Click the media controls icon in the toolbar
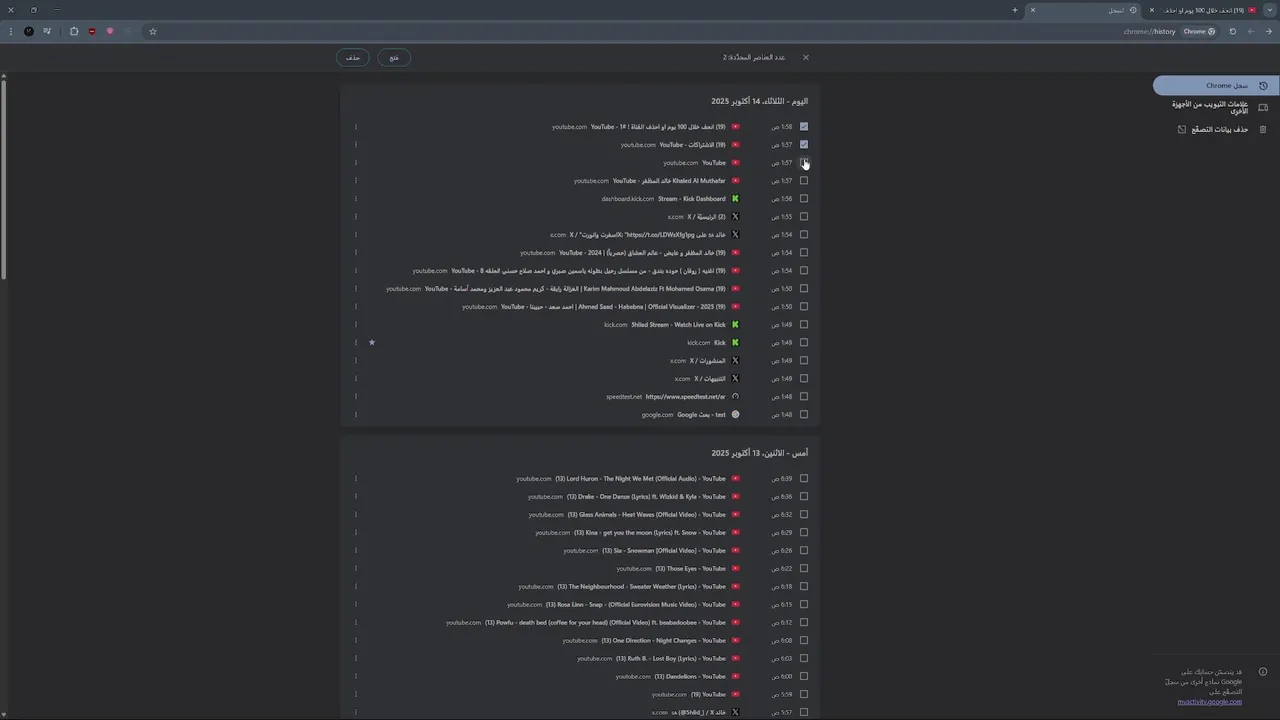The image size is (1280, 720). [x=47, y=31]
